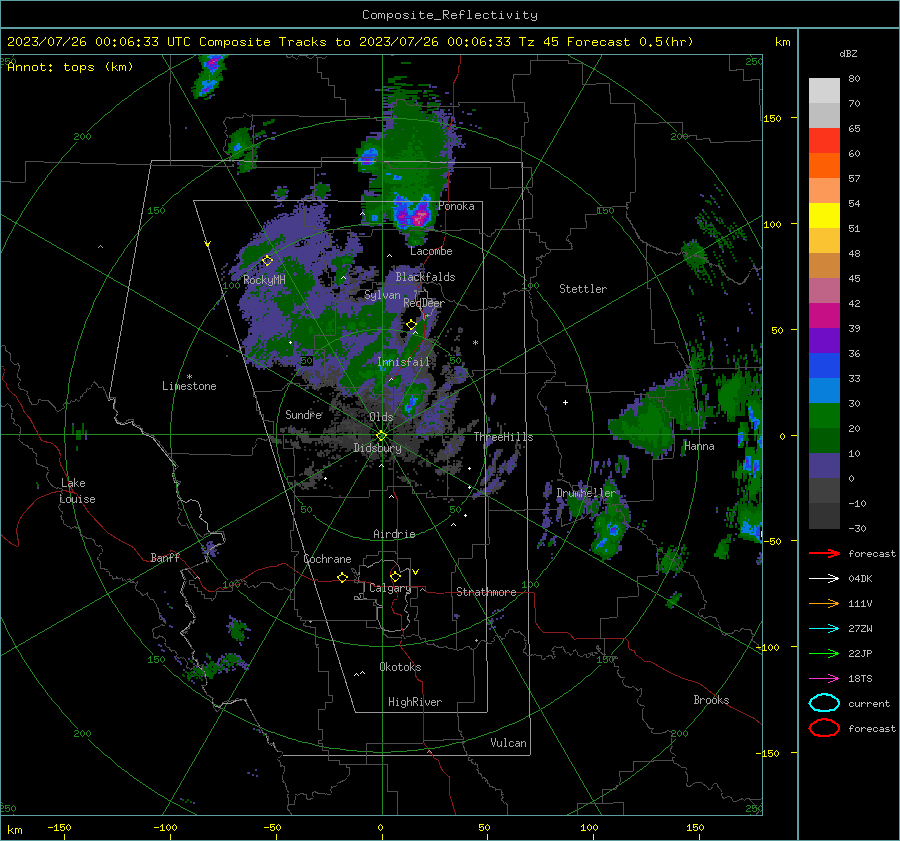The image size is (900, 841).
Task: Click the yellow diamond marker below Cochrane
Action: (x=342, y=577)
